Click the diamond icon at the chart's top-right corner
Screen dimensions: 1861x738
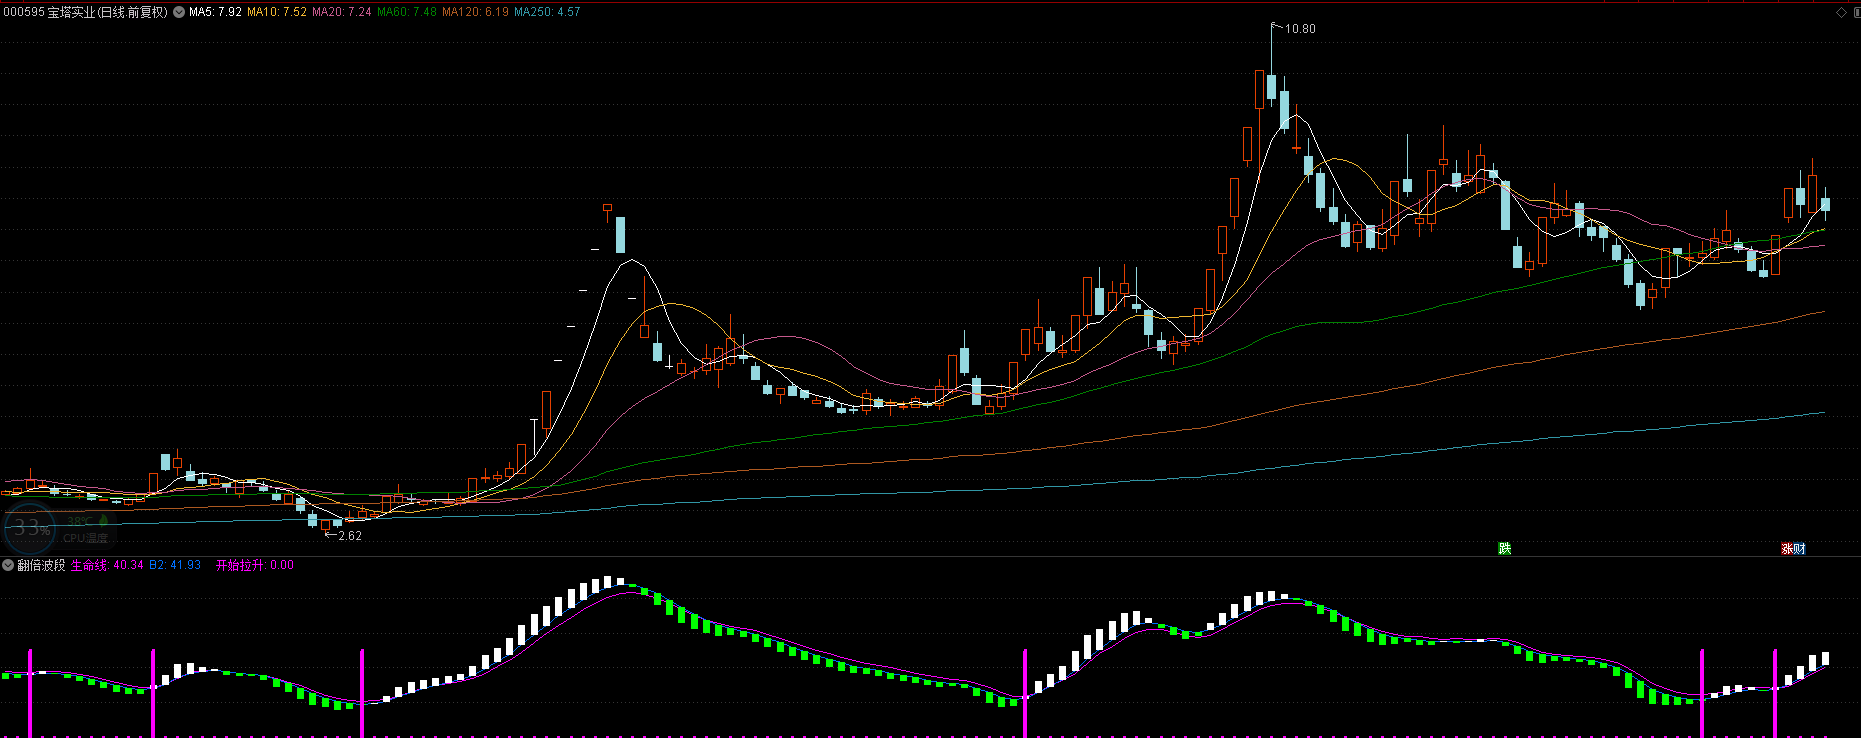click(x=1842, y=12)
